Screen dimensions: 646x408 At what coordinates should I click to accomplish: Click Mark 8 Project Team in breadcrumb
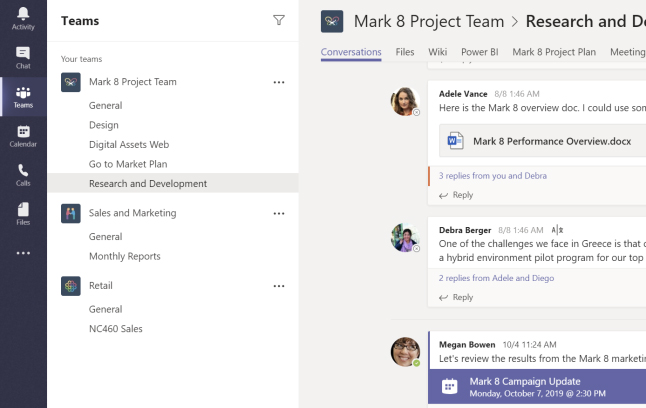[x=429, y=21]
